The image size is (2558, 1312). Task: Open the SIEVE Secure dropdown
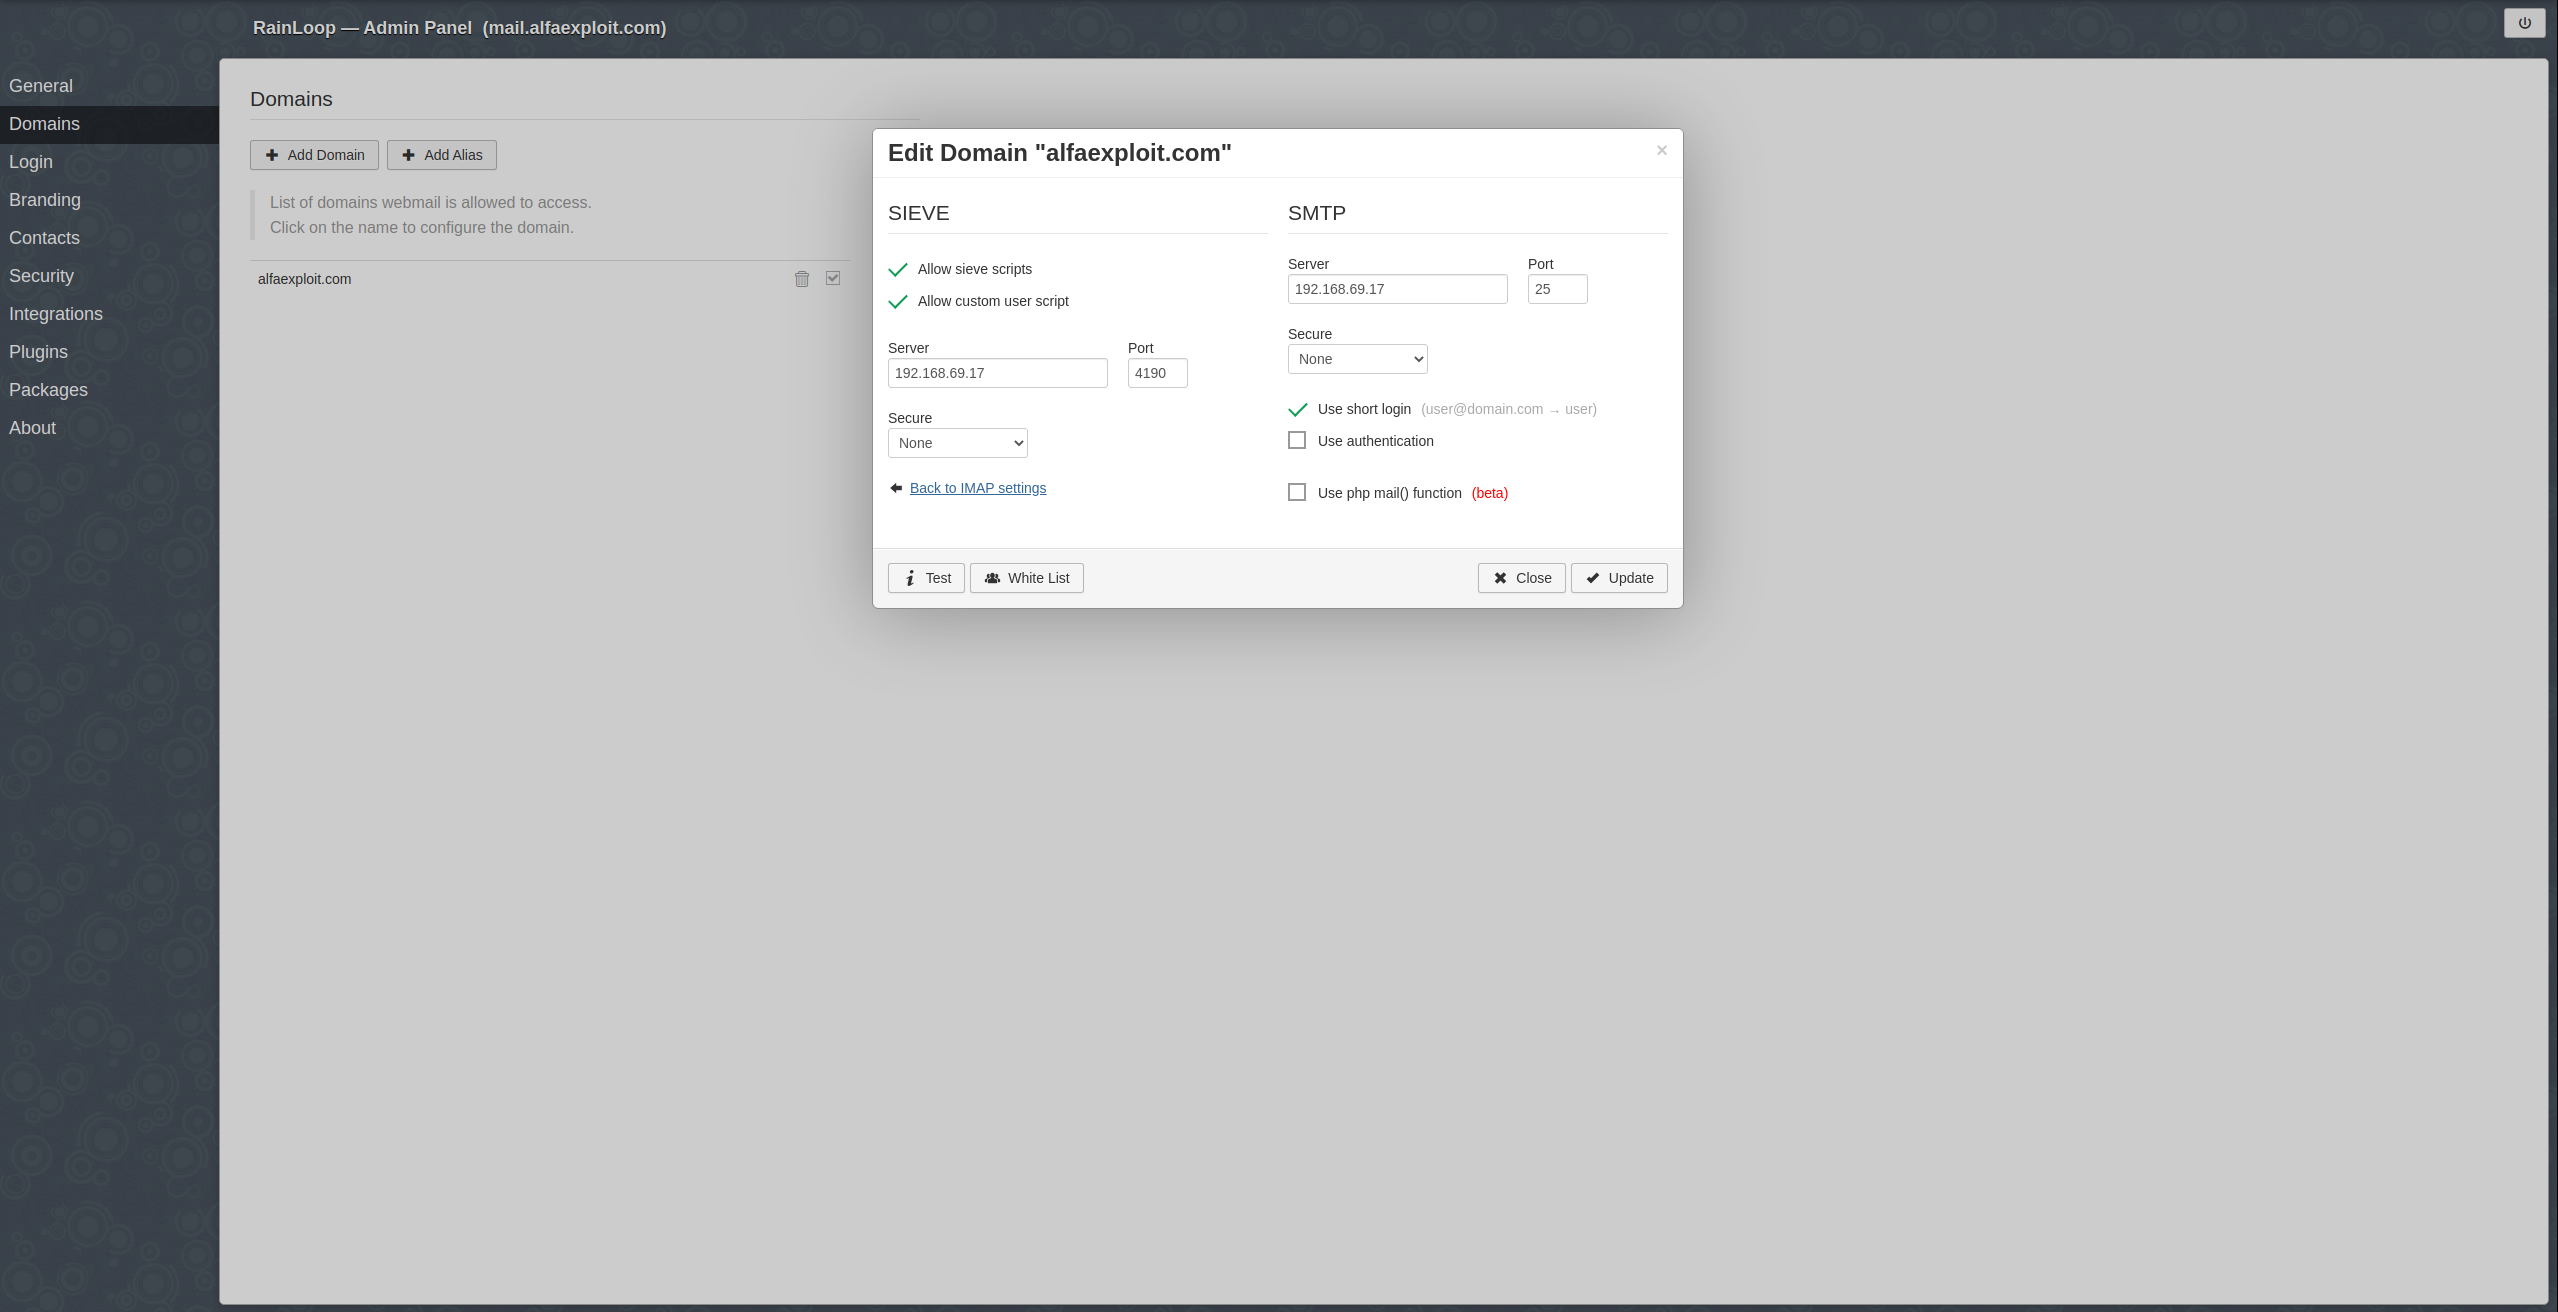pyautogui.click(x=957, y=443)
